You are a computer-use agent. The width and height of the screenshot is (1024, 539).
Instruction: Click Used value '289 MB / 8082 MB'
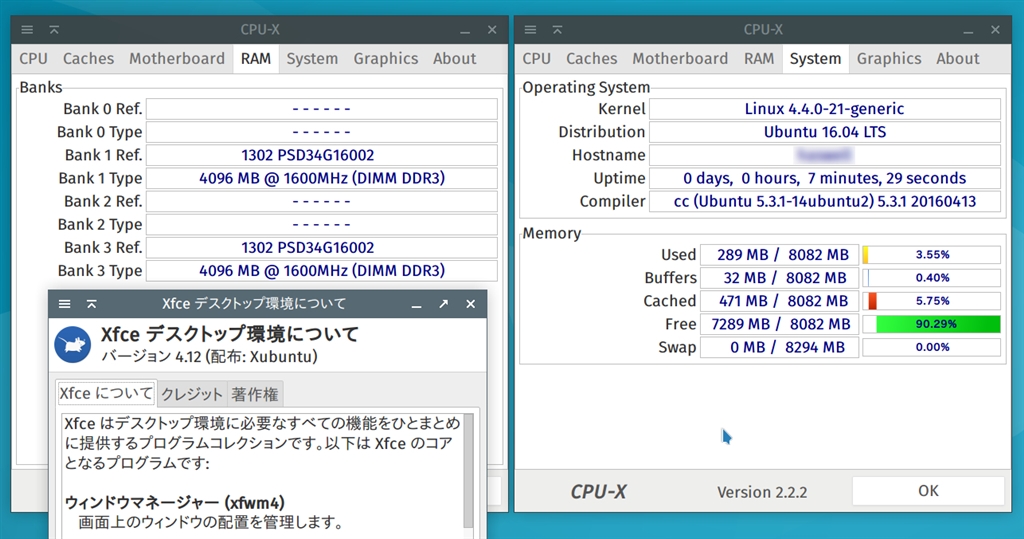pos(780,255)
